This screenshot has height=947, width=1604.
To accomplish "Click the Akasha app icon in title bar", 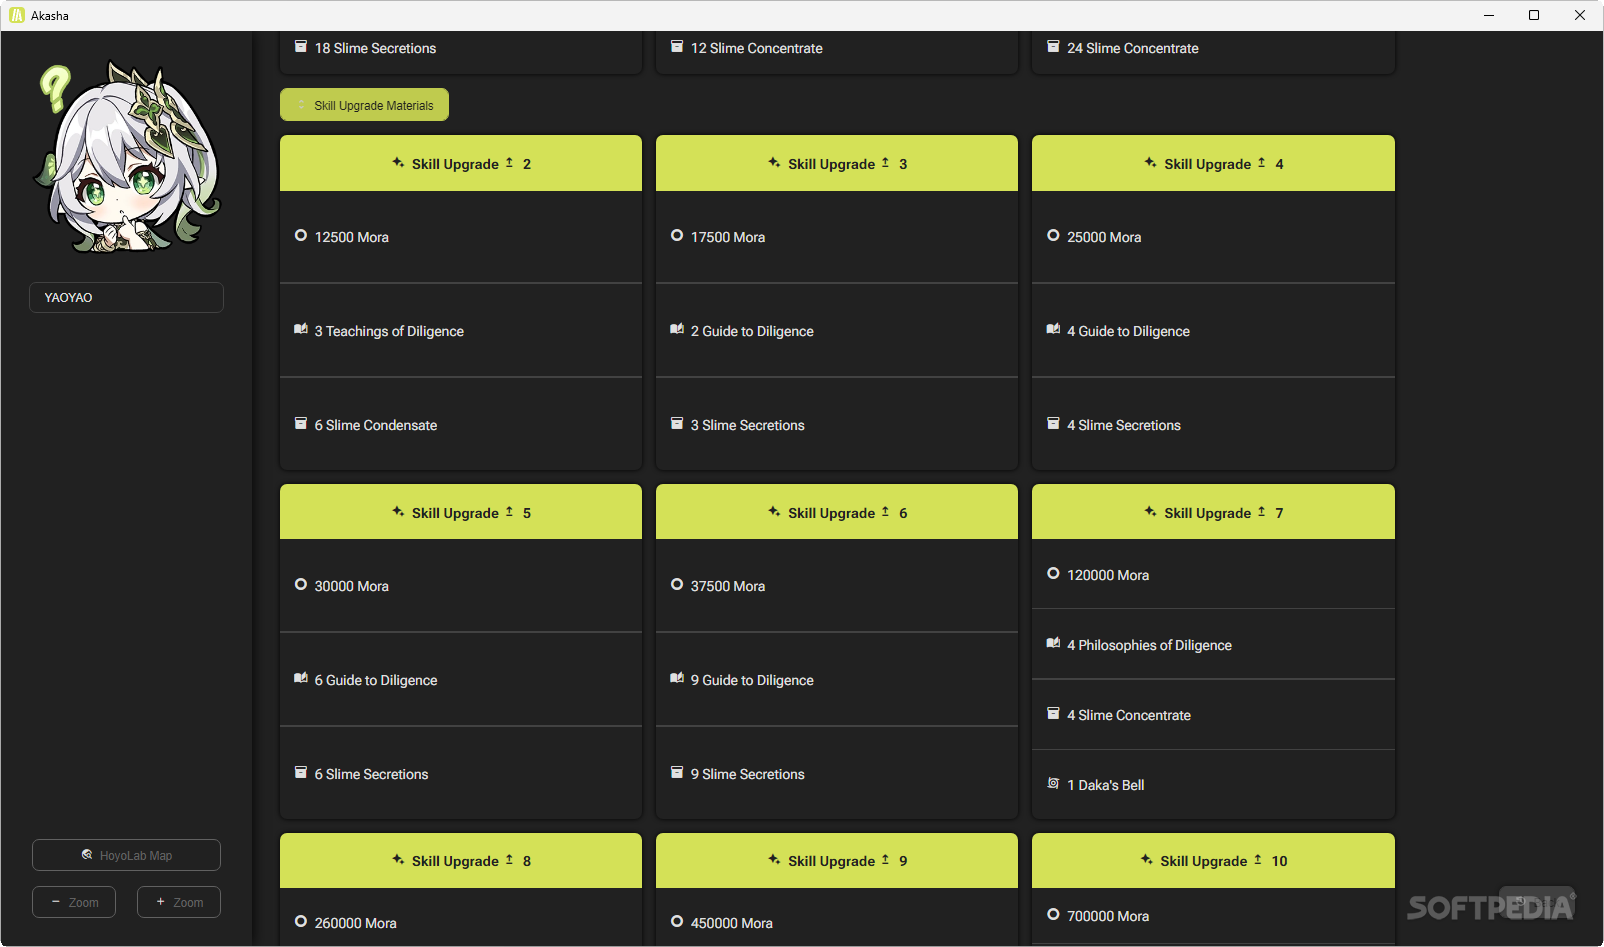I will tap(17, 15).
